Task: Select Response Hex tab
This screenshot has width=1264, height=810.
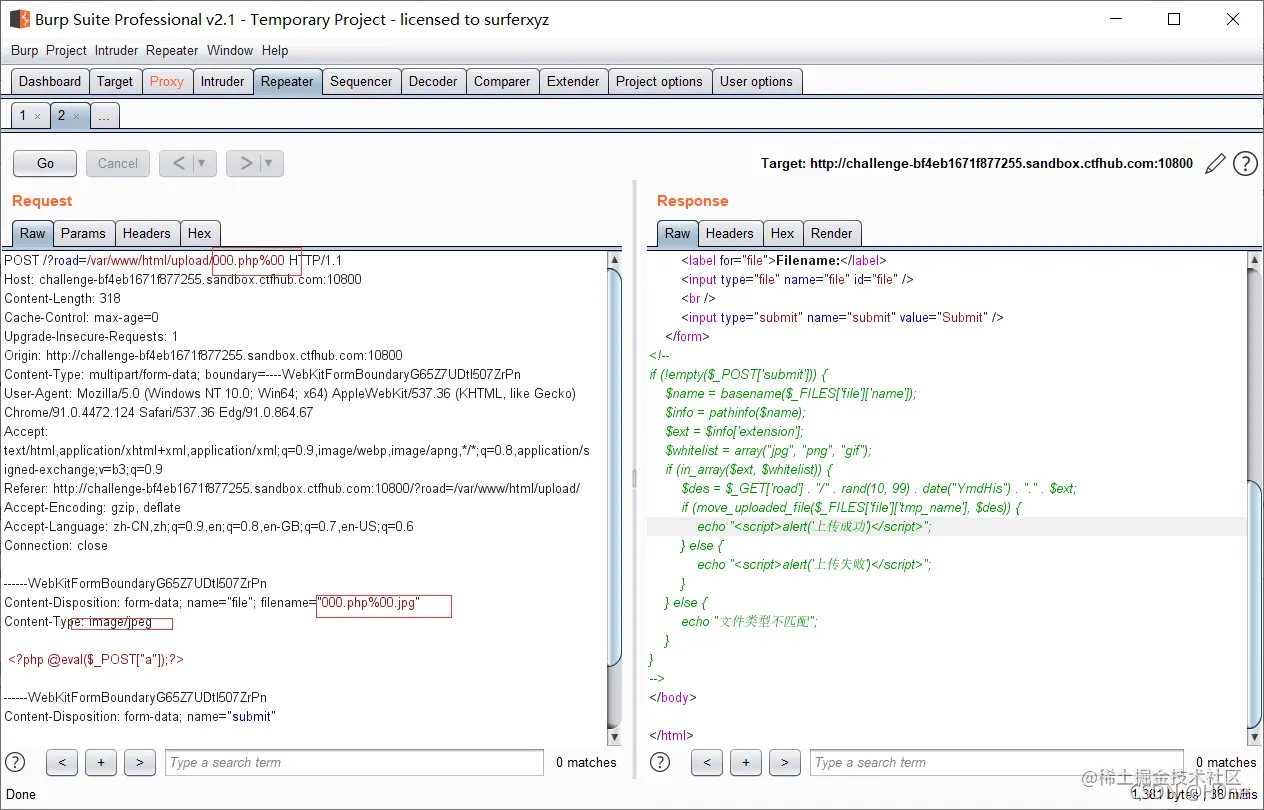Action: point(783,233)
